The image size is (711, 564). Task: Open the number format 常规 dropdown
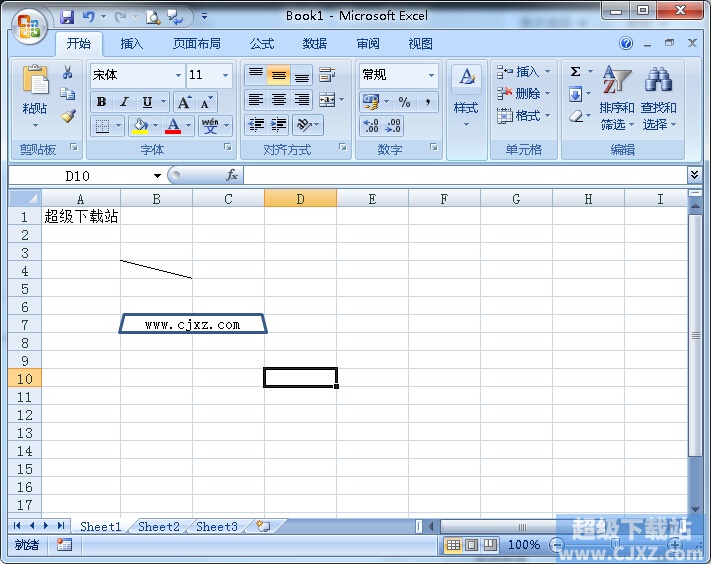coord(431,75)
